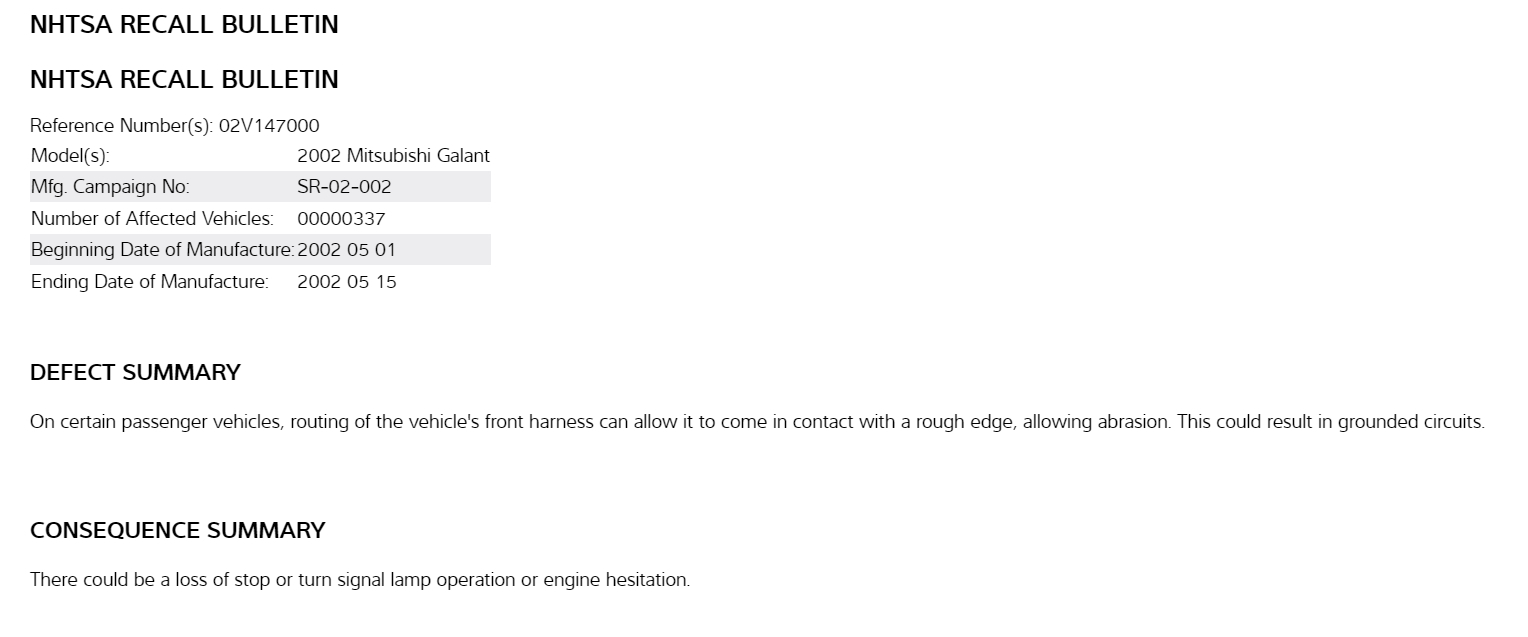1528x637 pixels.
Task: Click the Number of Affected Vehicles label
Action: (x=152, y=219)
